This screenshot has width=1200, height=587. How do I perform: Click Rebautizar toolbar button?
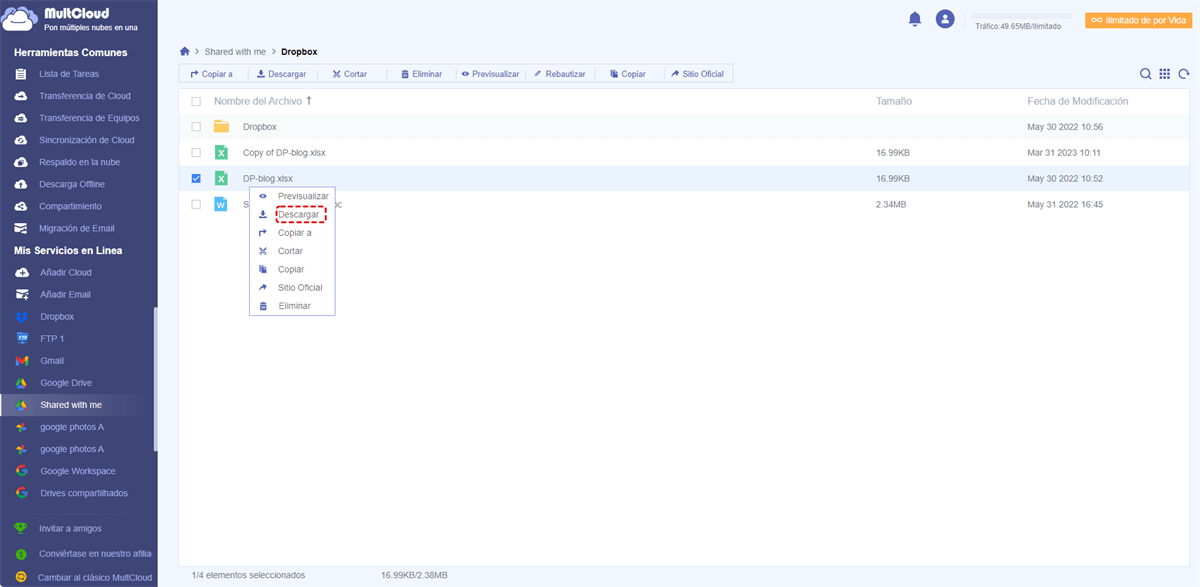[560, 74]
